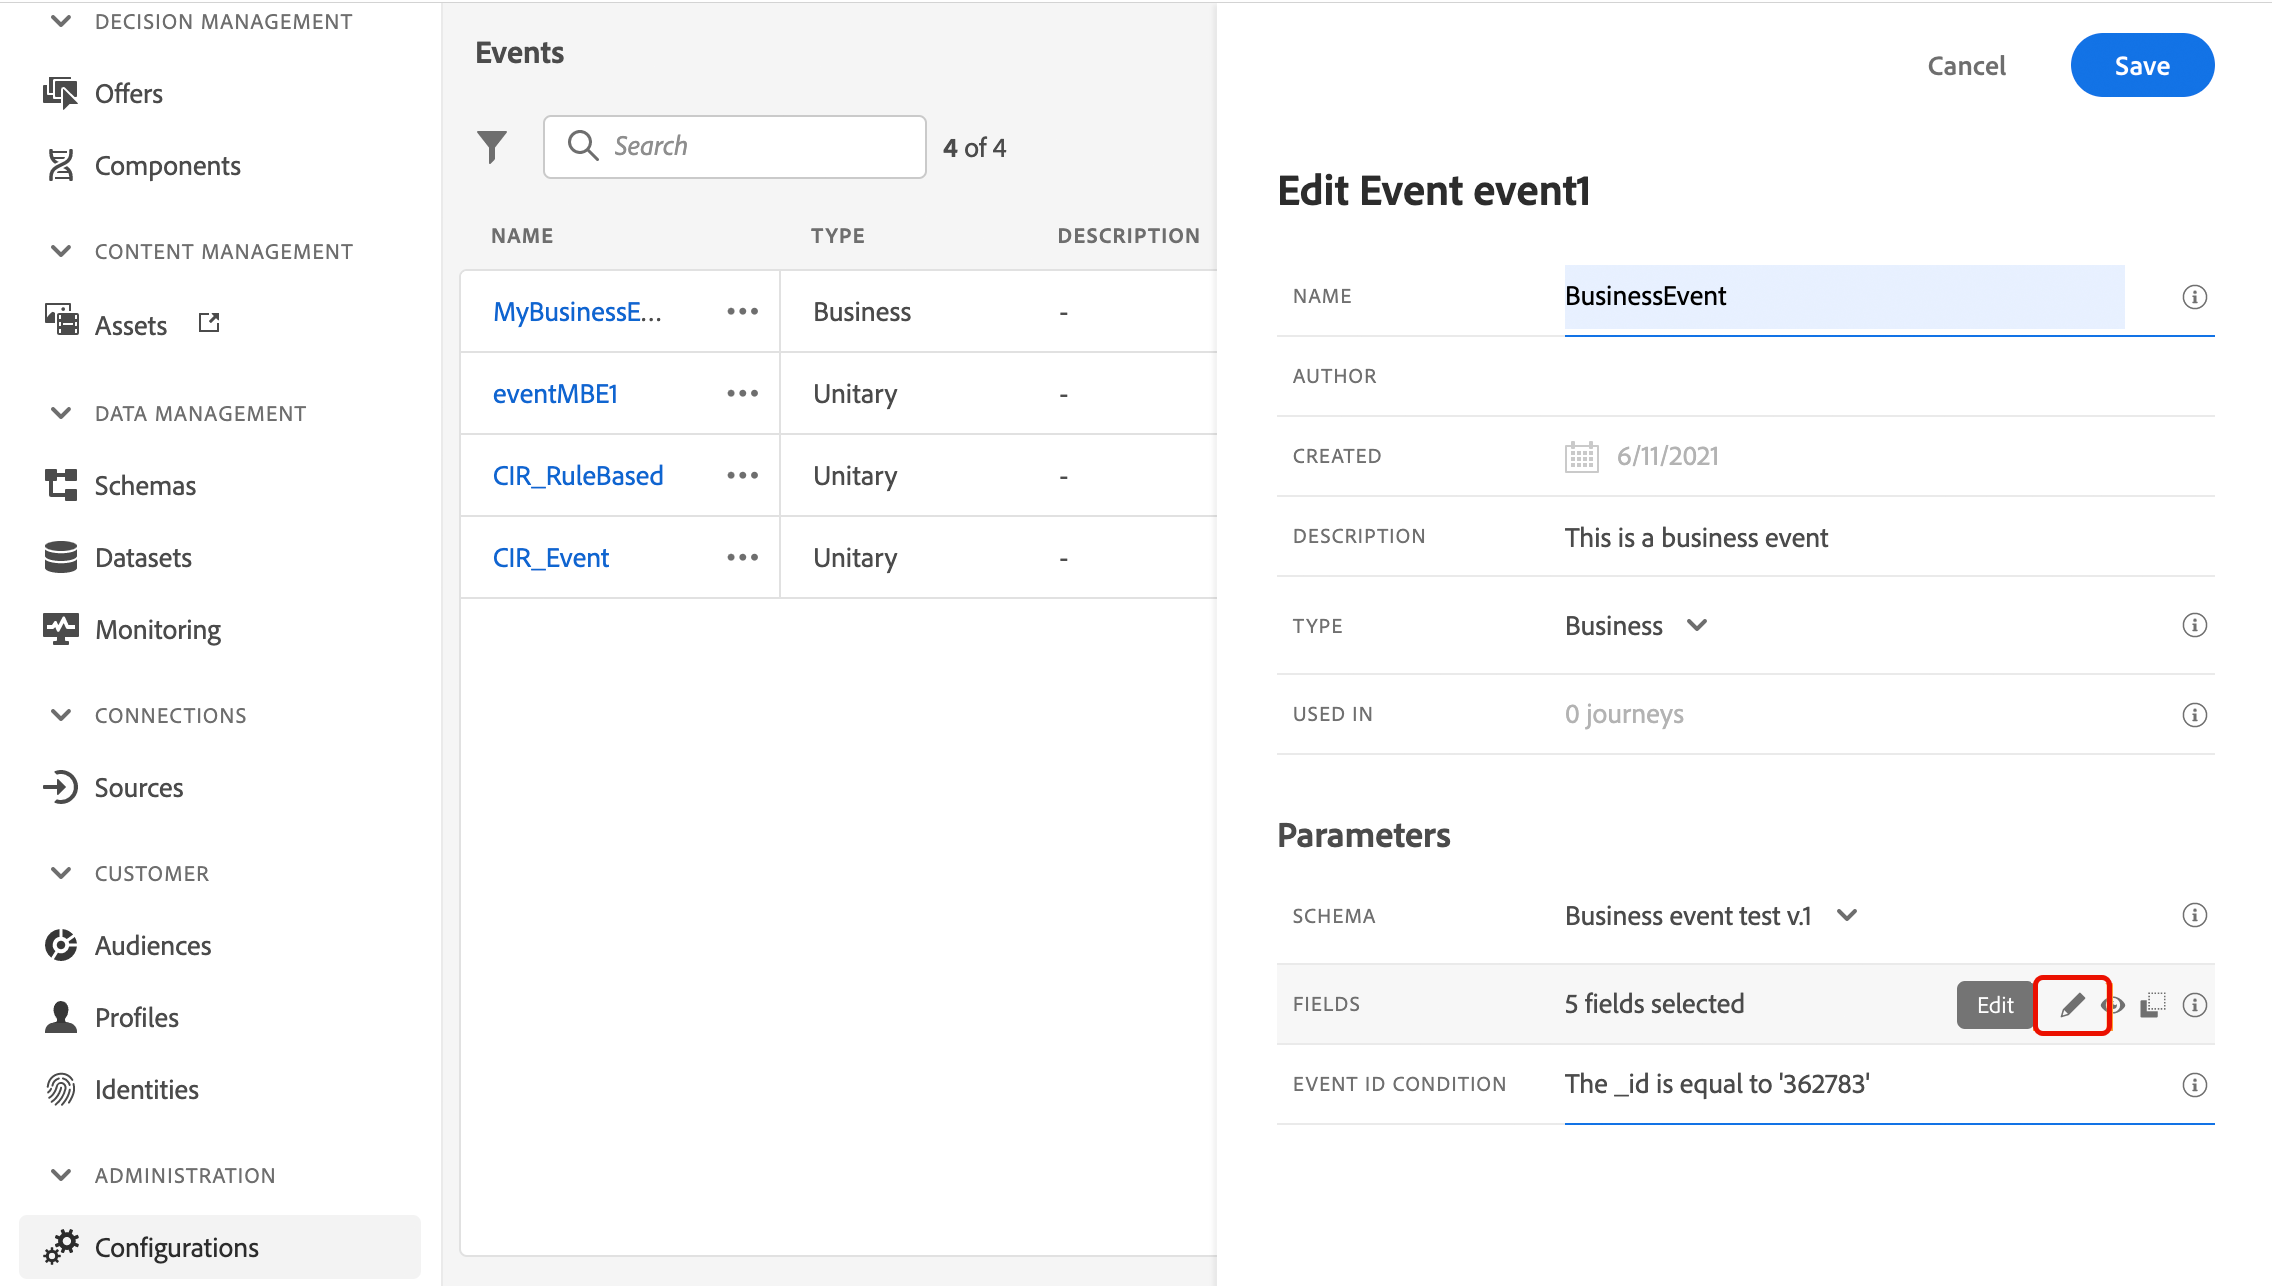Click the copy payload icon in Fields row
The image size is (2272, 1286).
[2153, 1005]
